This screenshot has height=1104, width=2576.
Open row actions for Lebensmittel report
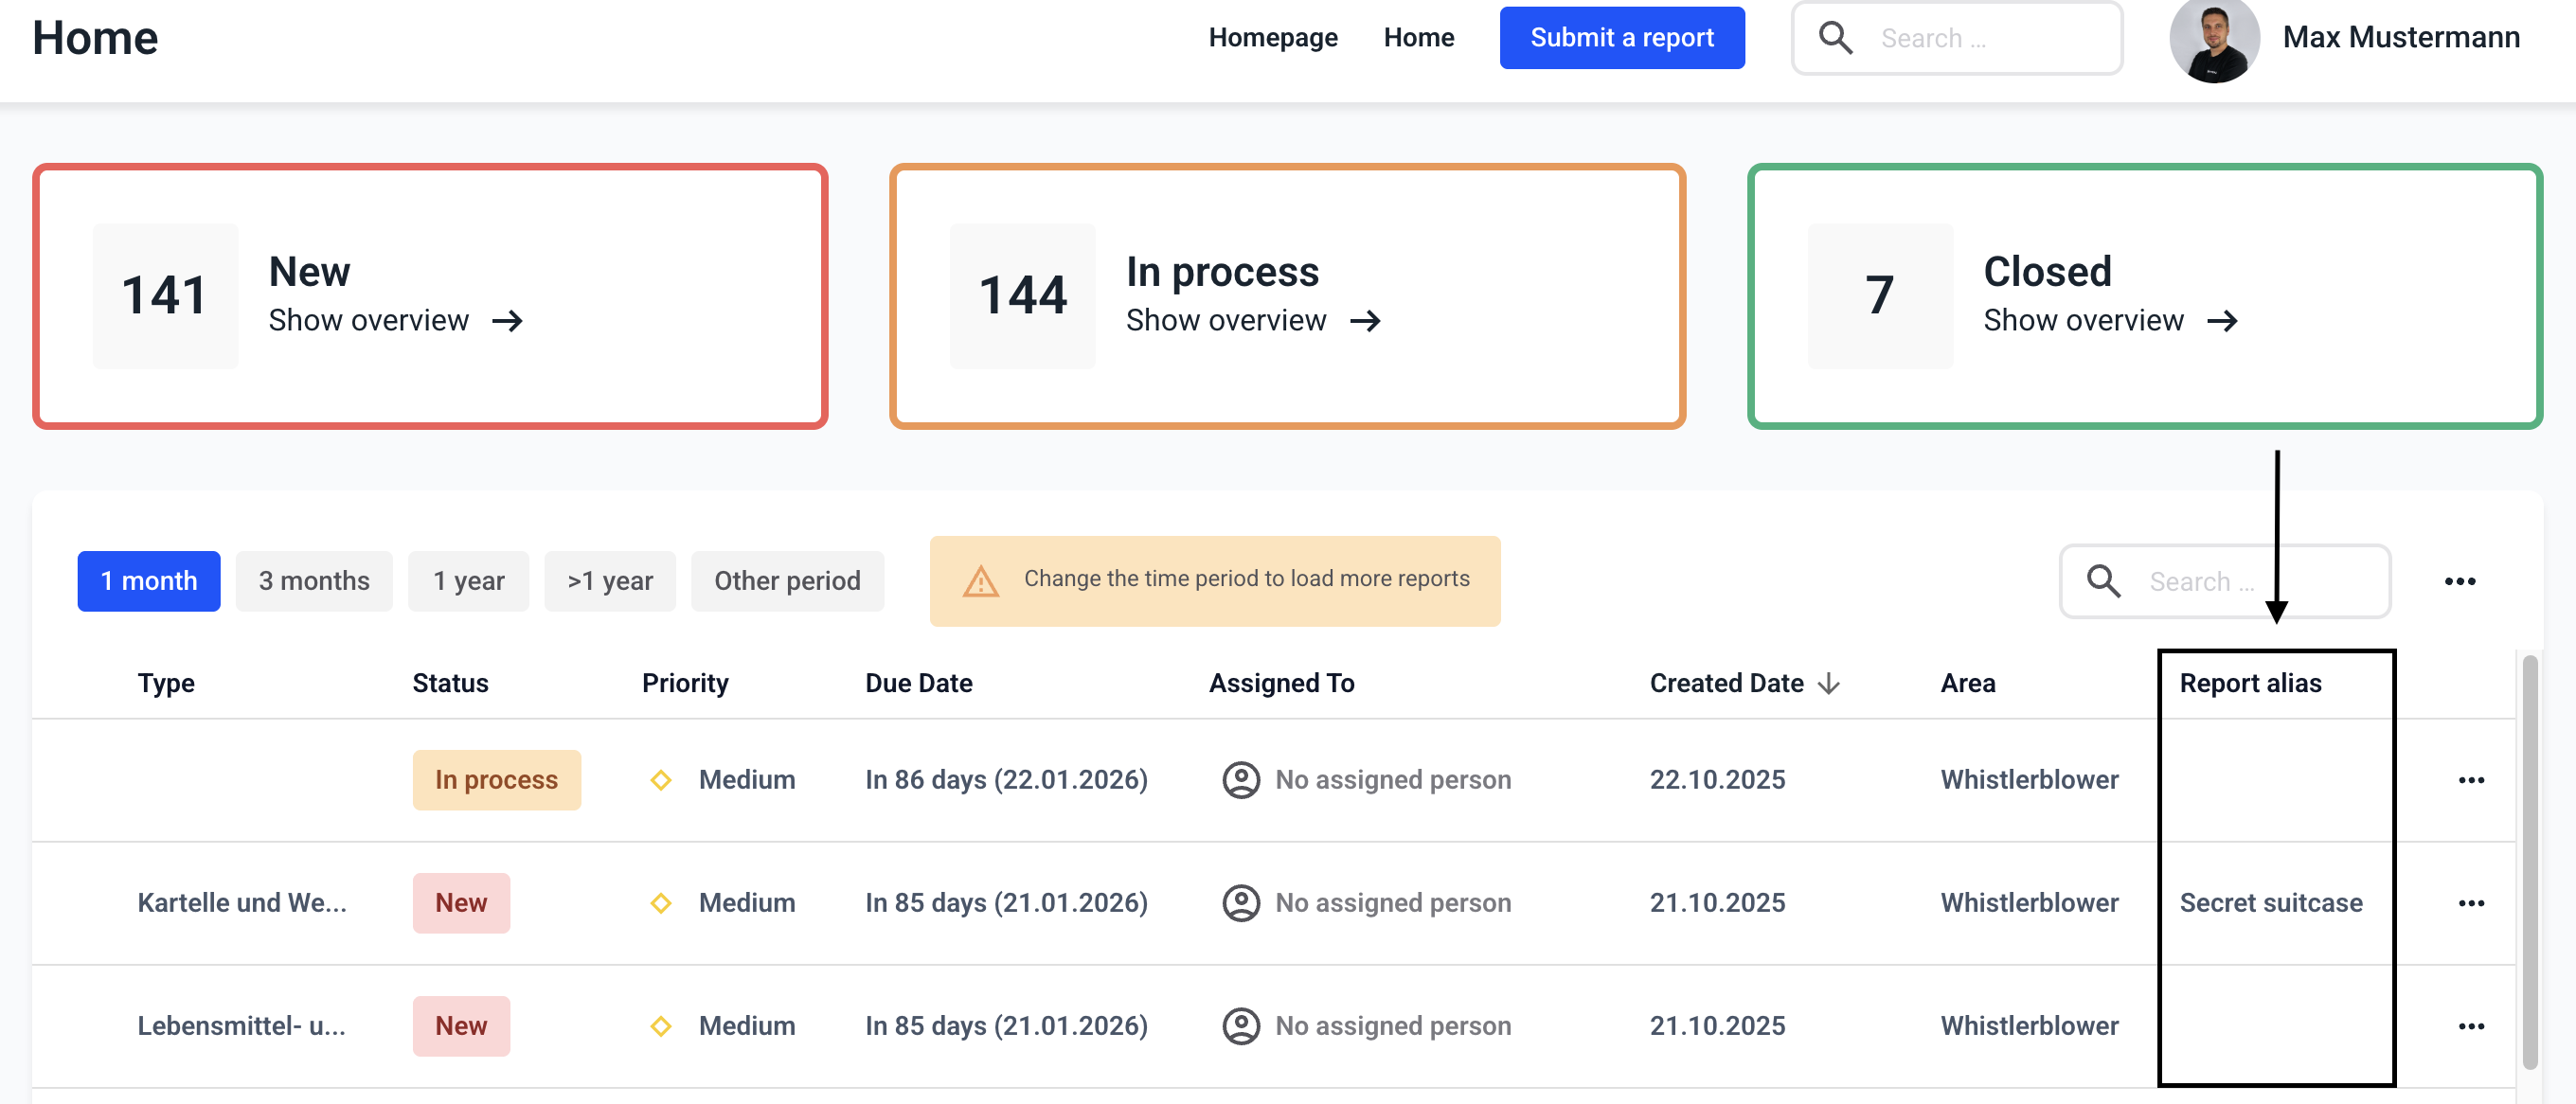click(x=2471, y=1026)
